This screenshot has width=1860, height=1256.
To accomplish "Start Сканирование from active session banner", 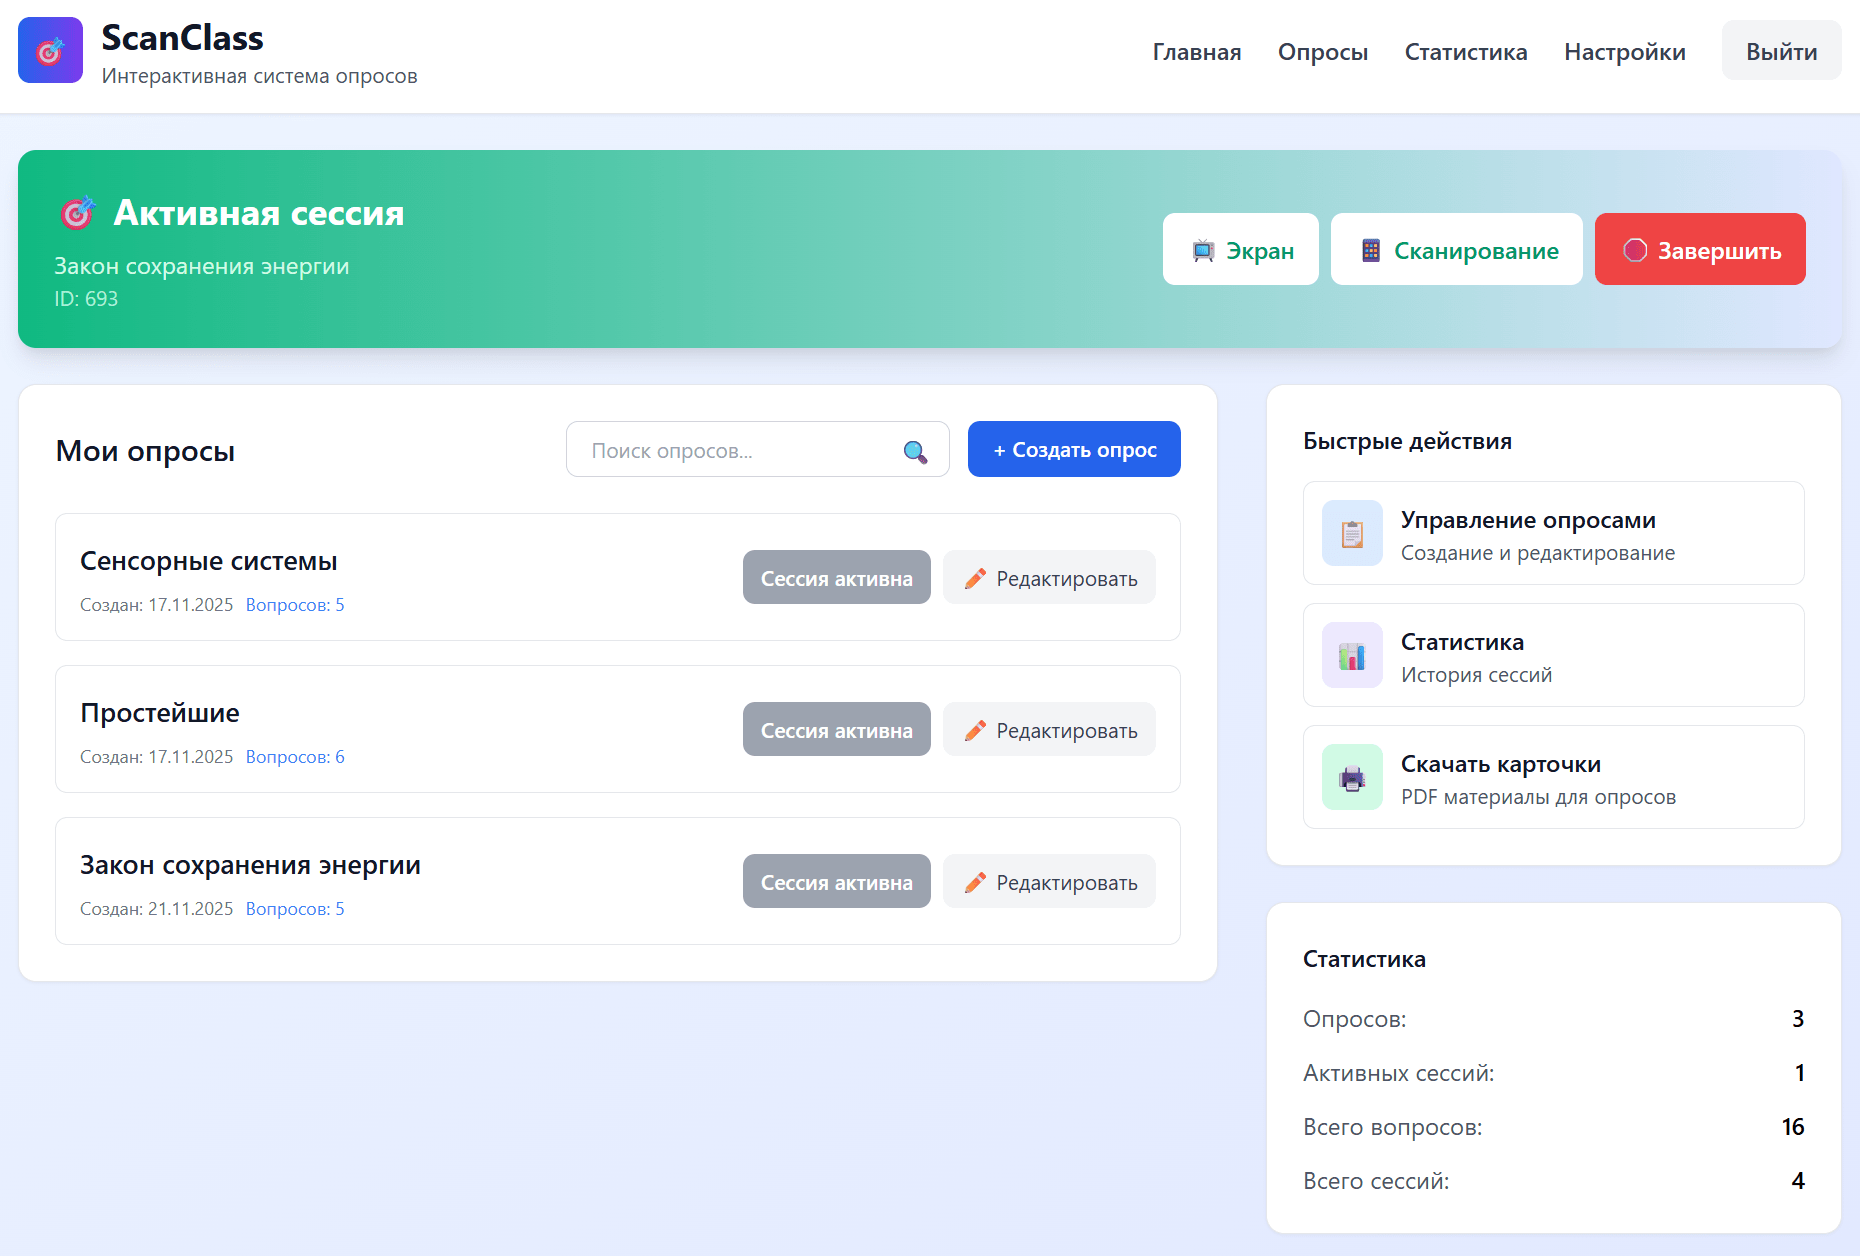I will 1456,250.
